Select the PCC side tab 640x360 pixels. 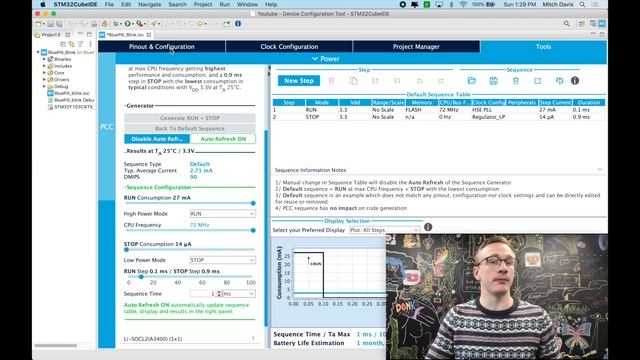(107, 127)
